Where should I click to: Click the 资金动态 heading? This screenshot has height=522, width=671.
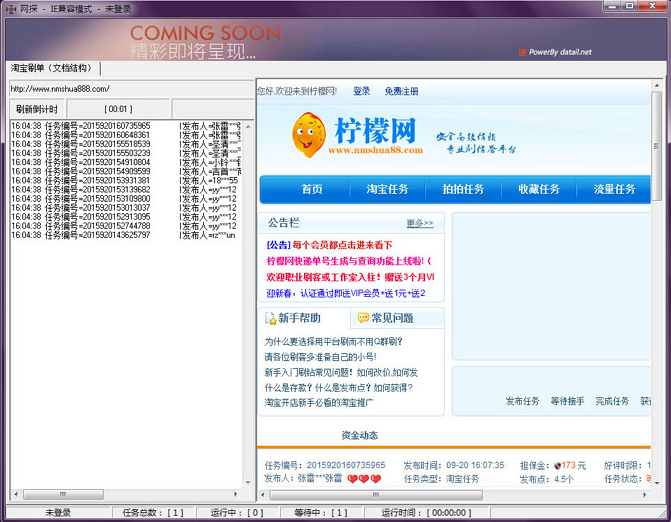coord(359,435)
